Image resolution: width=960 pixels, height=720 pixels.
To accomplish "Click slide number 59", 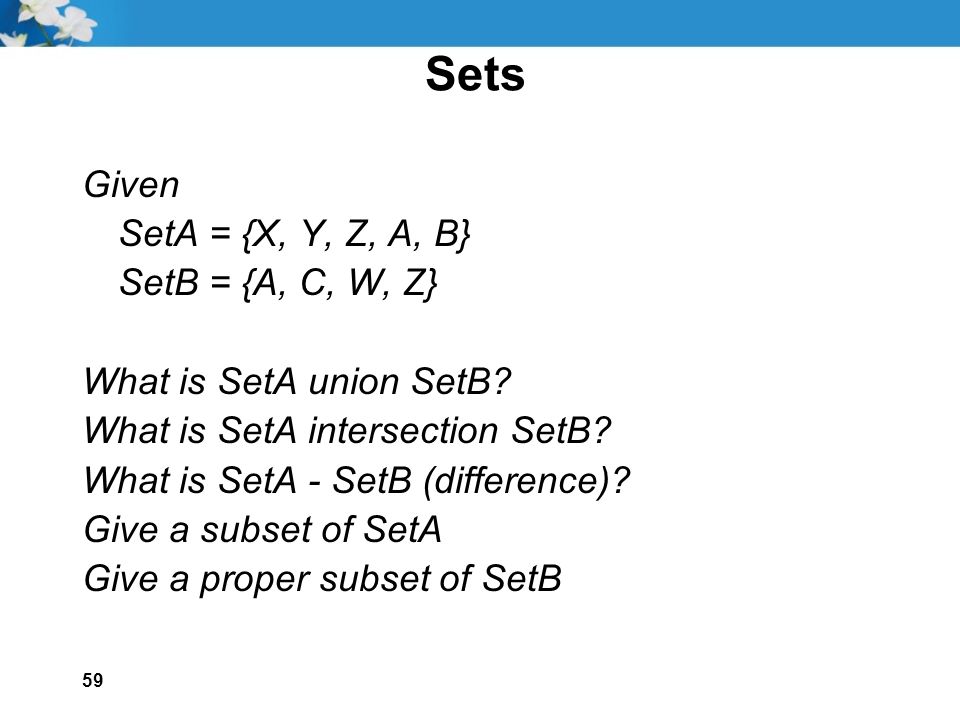I will 92,680.
